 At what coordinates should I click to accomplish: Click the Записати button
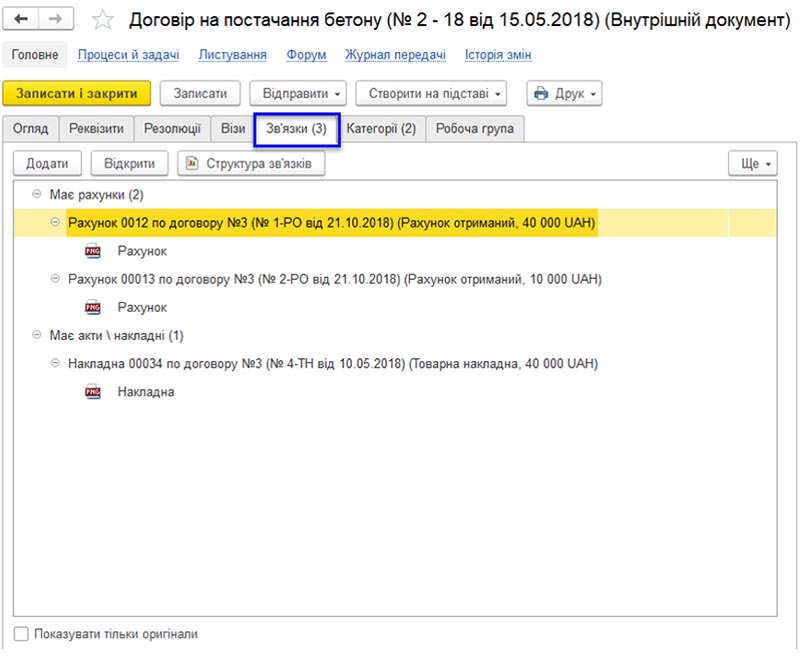click(x=200, y=93)
